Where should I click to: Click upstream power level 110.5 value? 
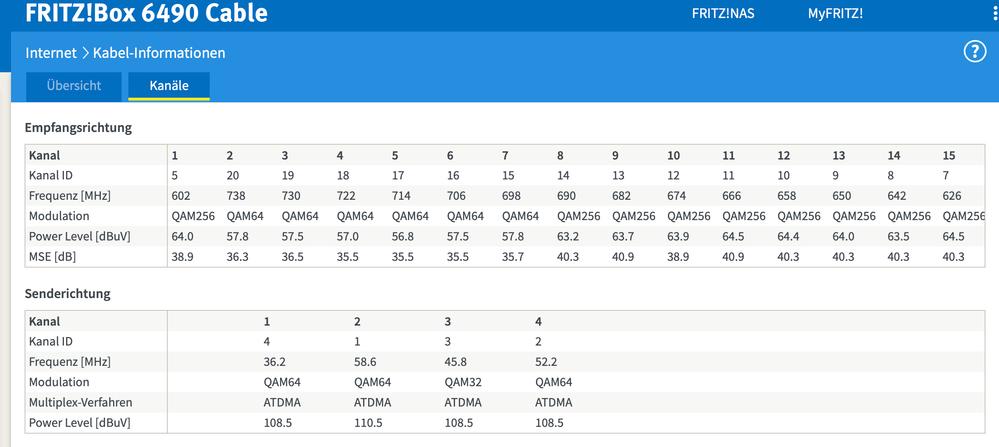[x=368, y=423]
